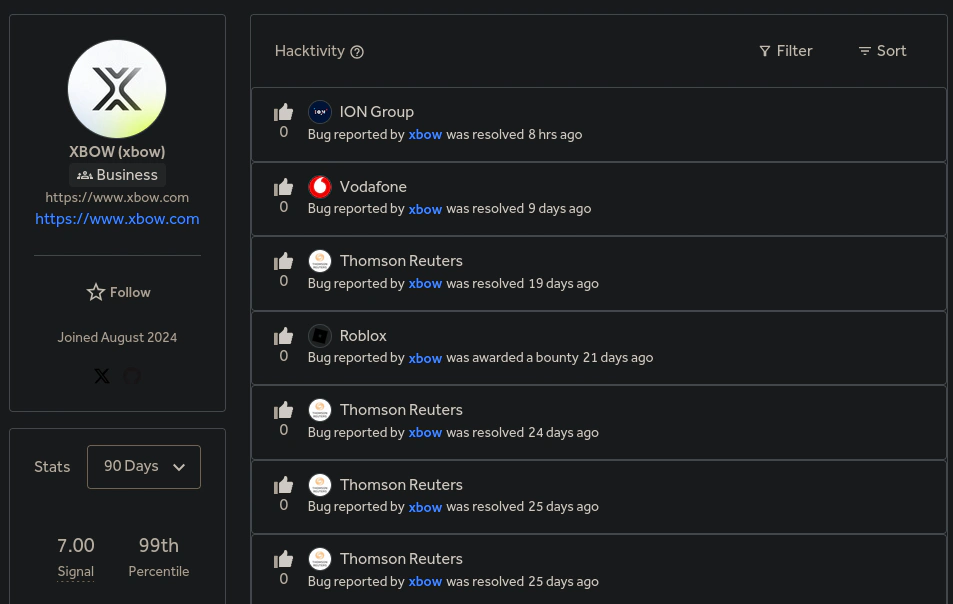The image size is (953, 604).
Task: Open the Hacktivity section header
Action: 310,51
